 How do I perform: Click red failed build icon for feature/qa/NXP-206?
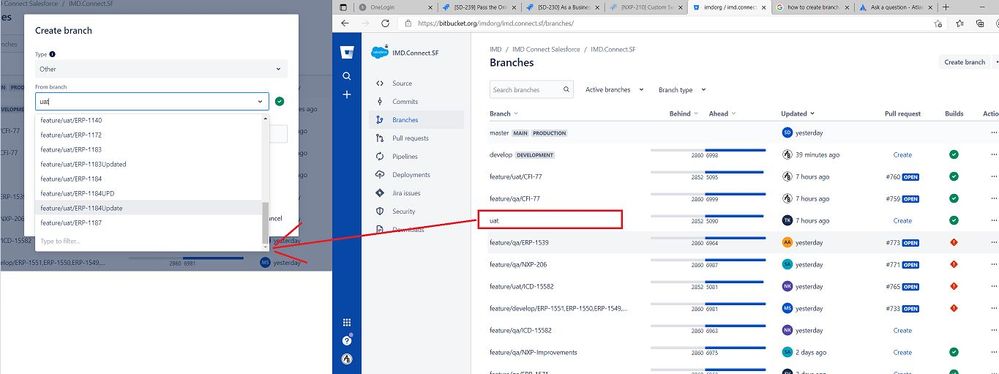pos(954,264)
